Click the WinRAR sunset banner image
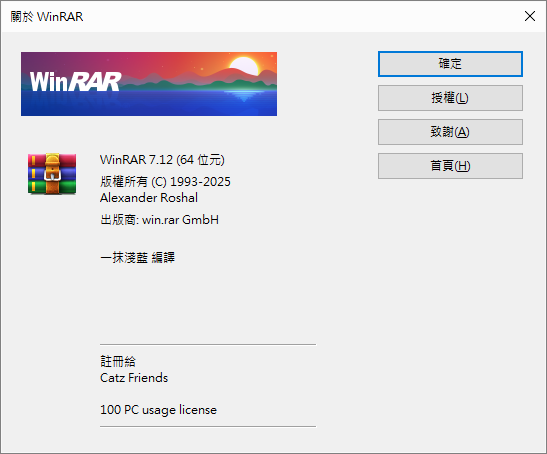547x454 pixels. coord(149,84)
